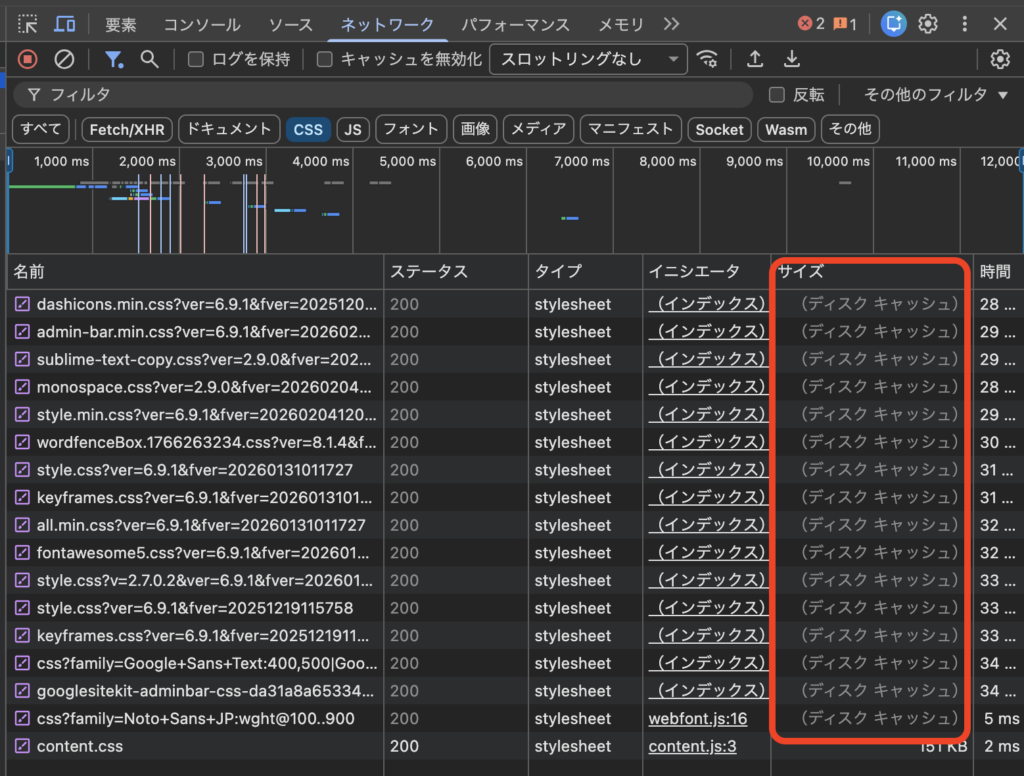Image resolution: width=1024 pixels, height=776 pixels.
Task: Stop recording the network log
Action: click(28, 58)
